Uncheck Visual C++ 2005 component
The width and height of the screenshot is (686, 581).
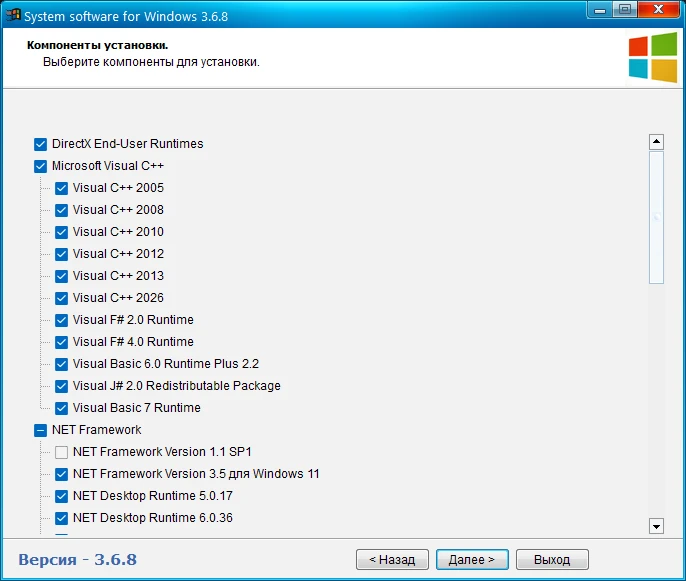62,188
